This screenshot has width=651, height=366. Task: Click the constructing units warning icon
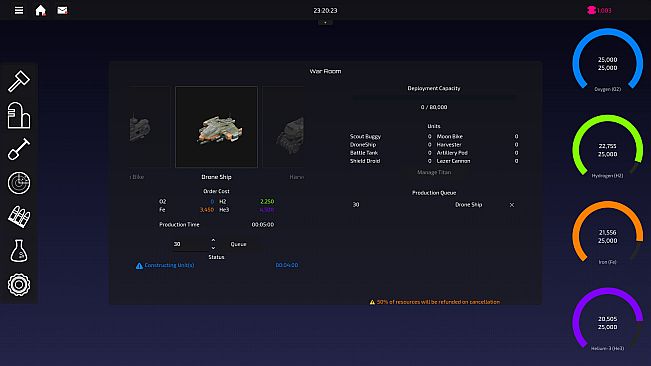(x=139, y=266)
